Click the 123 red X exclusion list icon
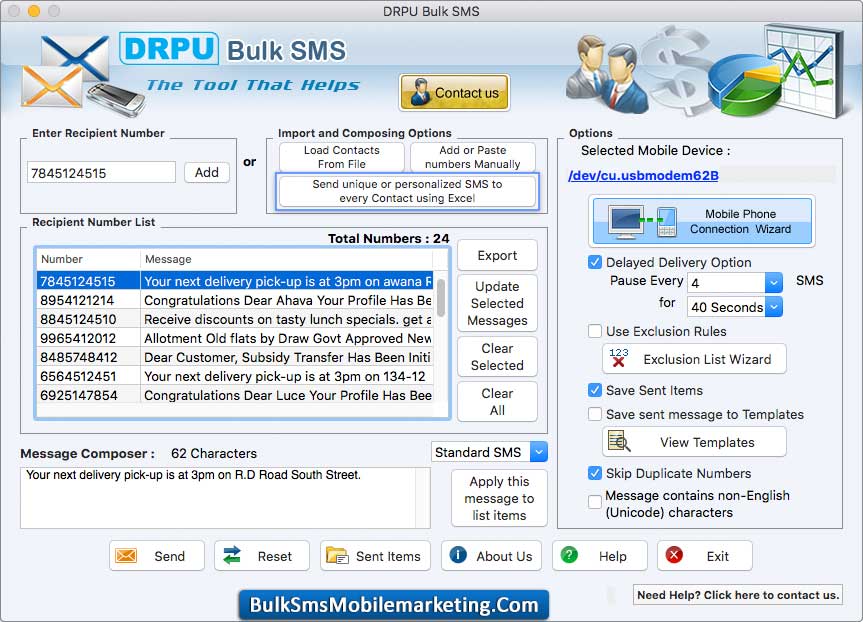The image size is (863, 622). click(x=619, y=358)
